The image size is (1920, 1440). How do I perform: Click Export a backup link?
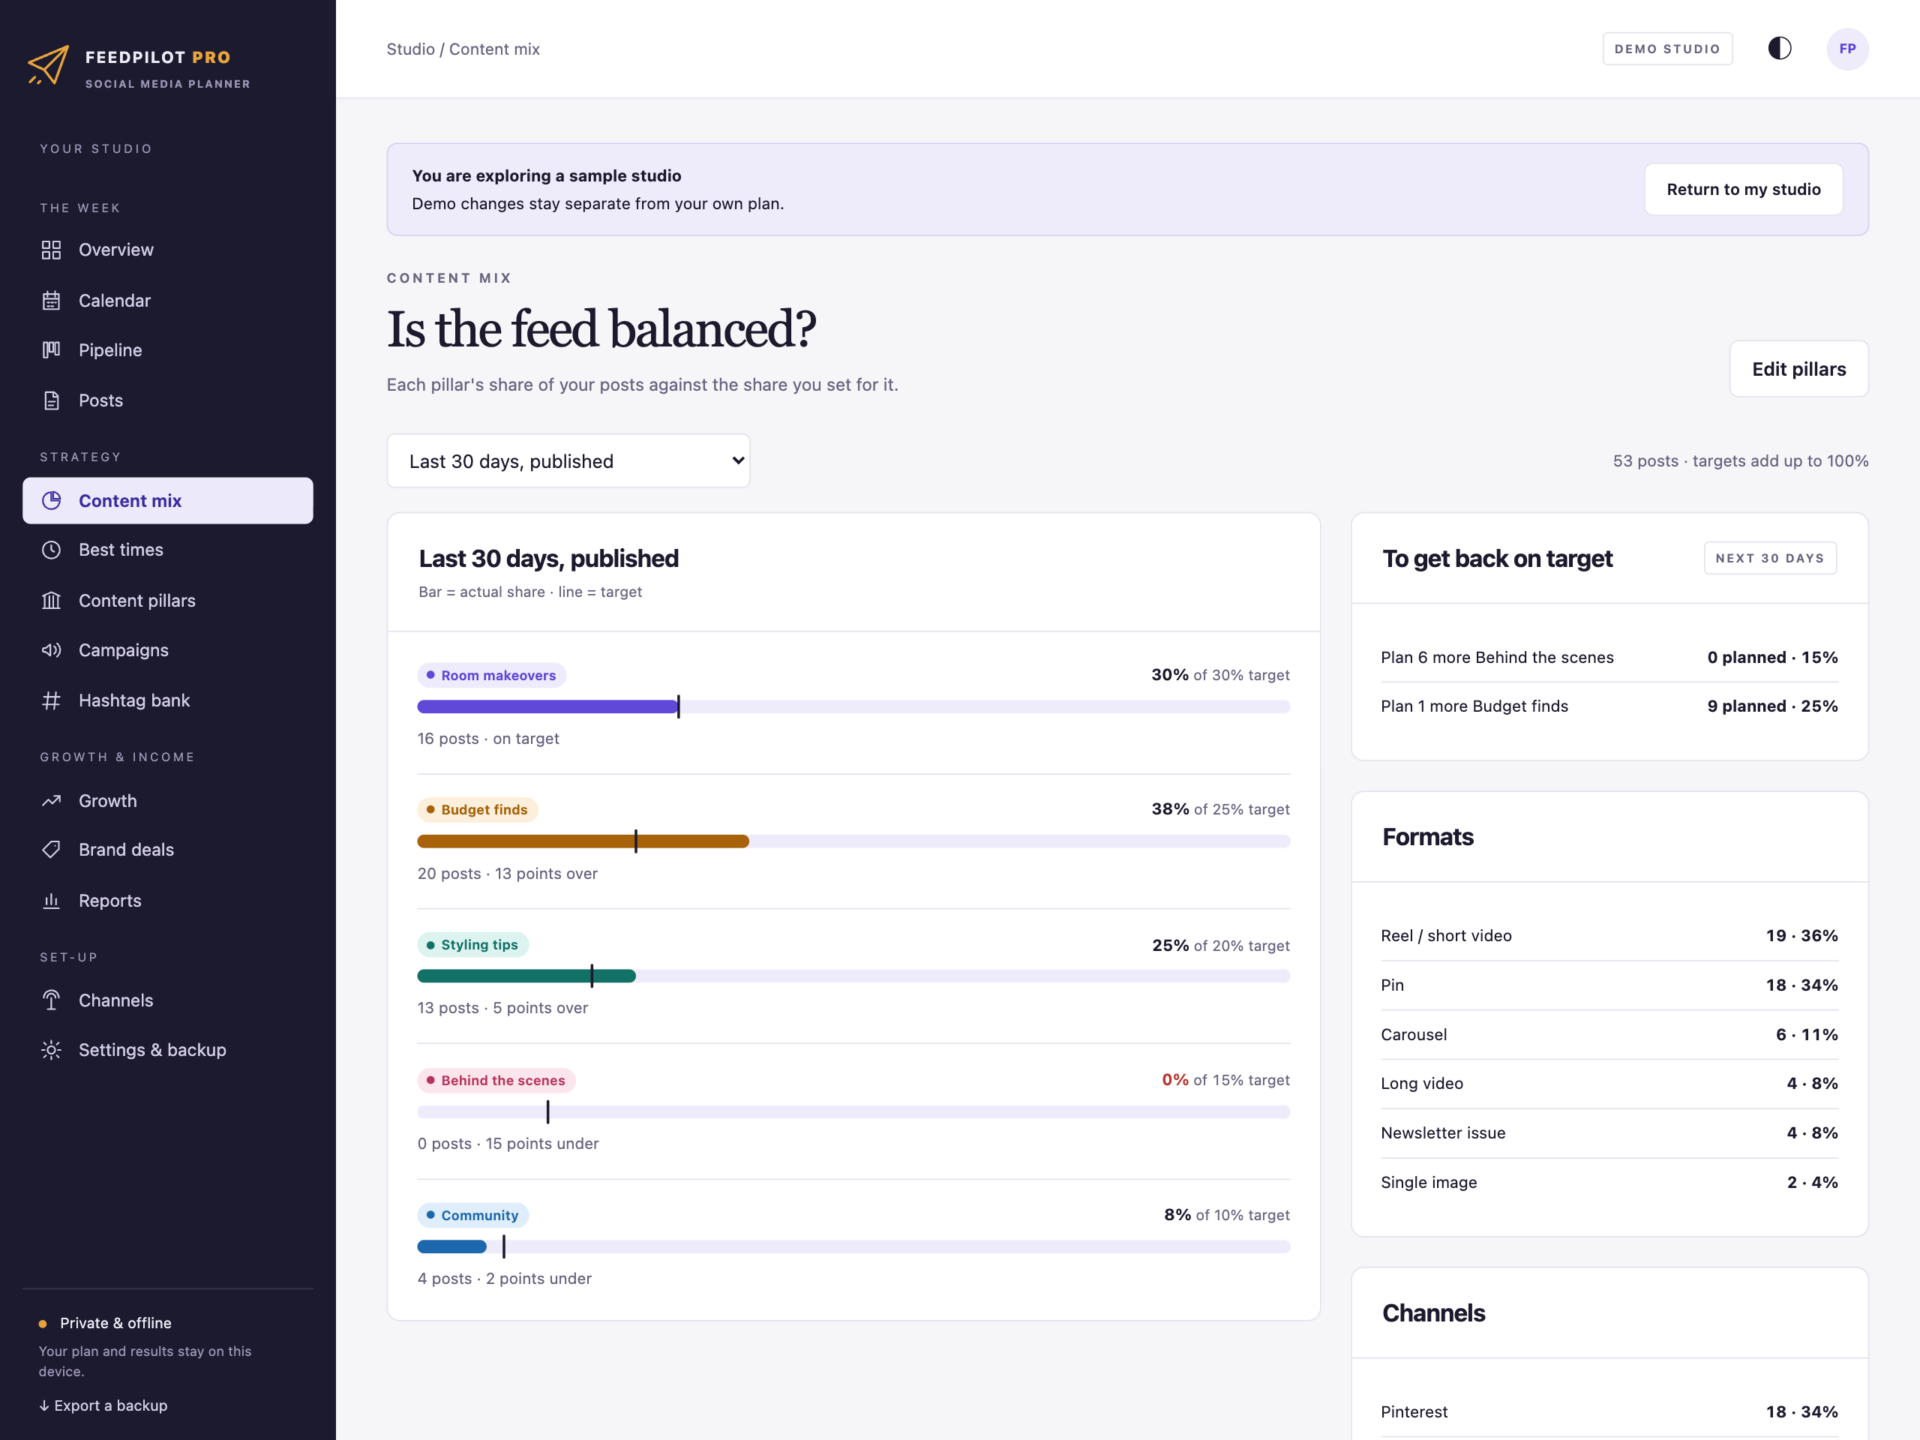pyautogui.click(x=103, y=1405)
